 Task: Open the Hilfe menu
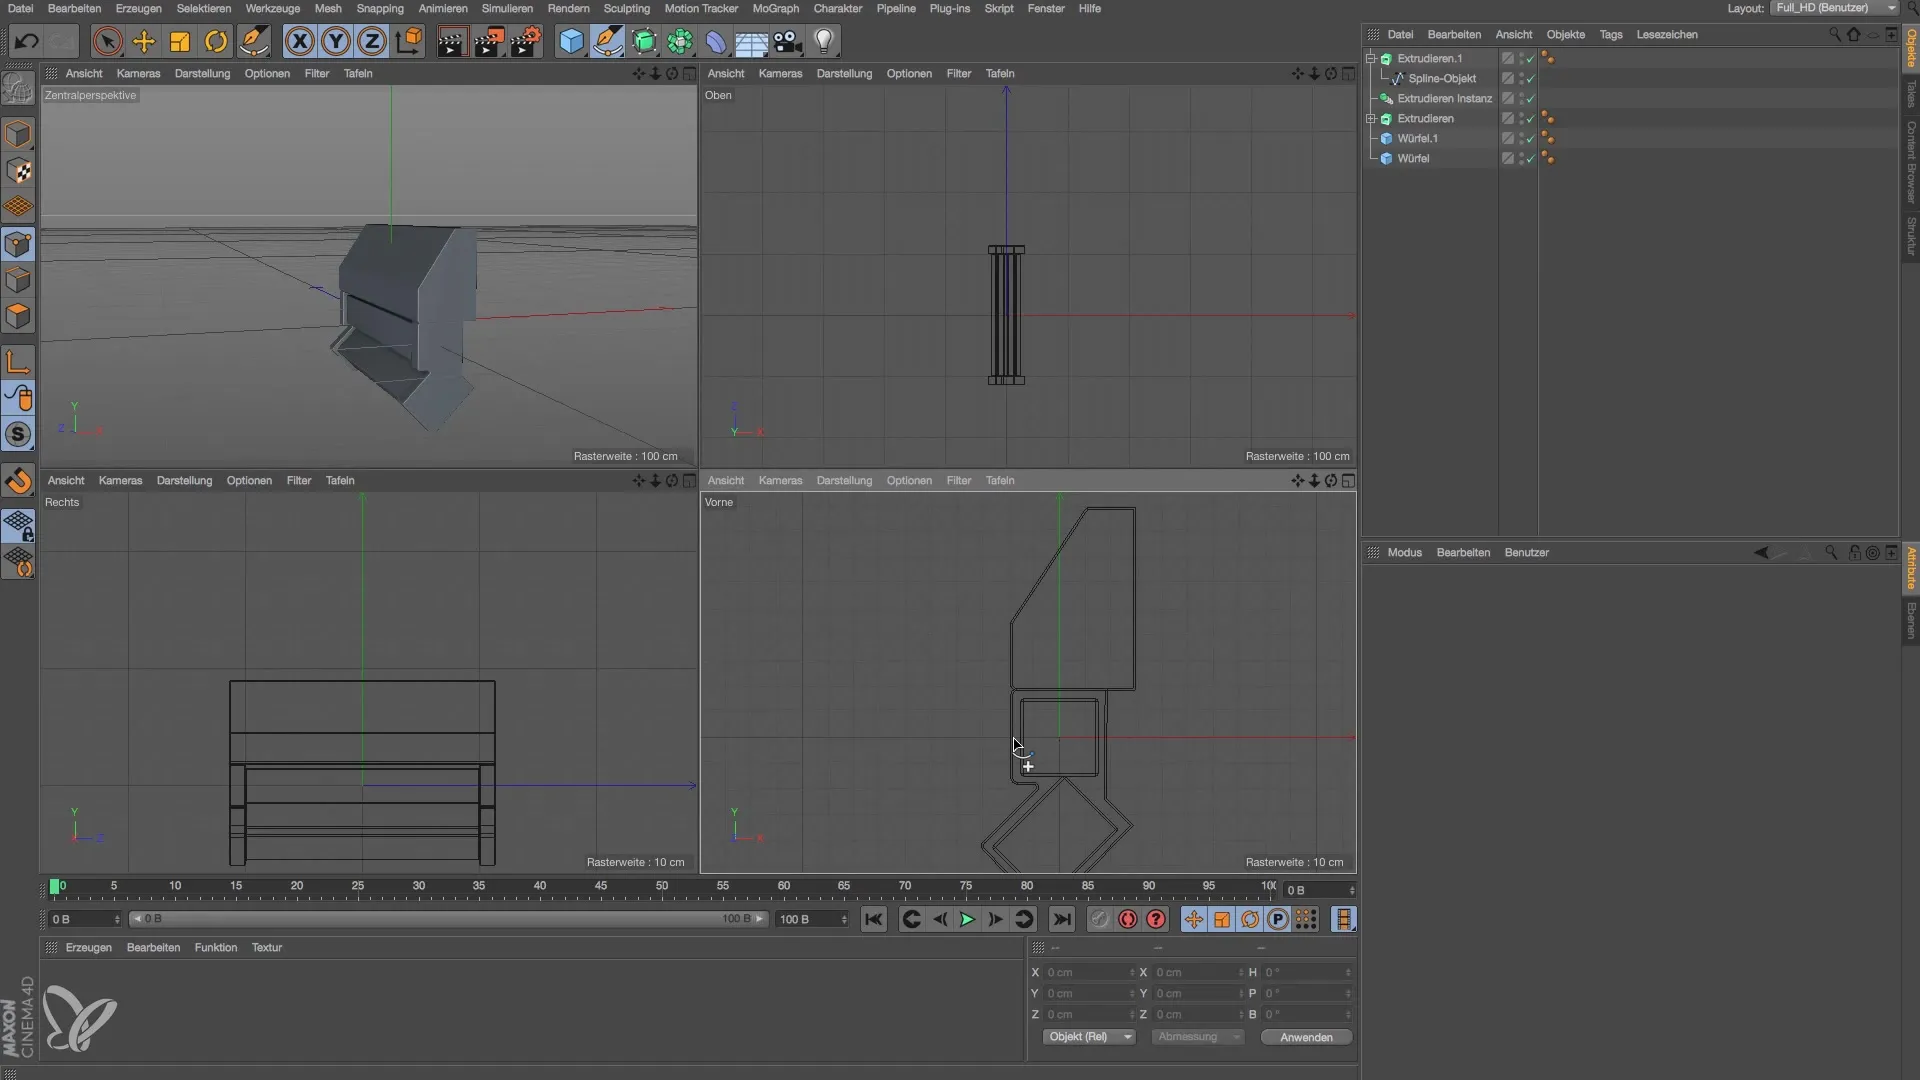click(1089, 8)
